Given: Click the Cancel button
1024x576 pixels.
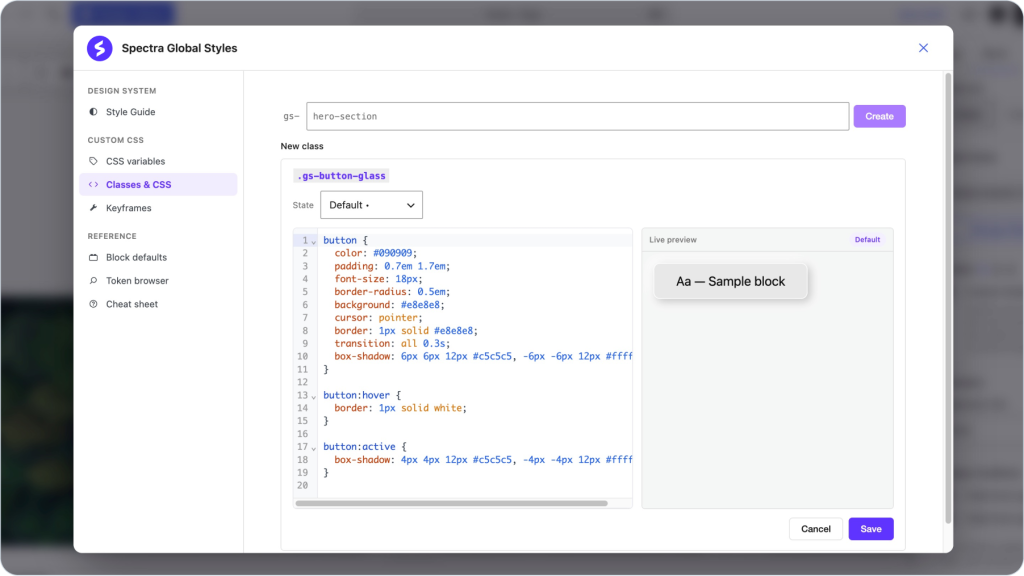Looking at the screenshot, I should point(816,529).
